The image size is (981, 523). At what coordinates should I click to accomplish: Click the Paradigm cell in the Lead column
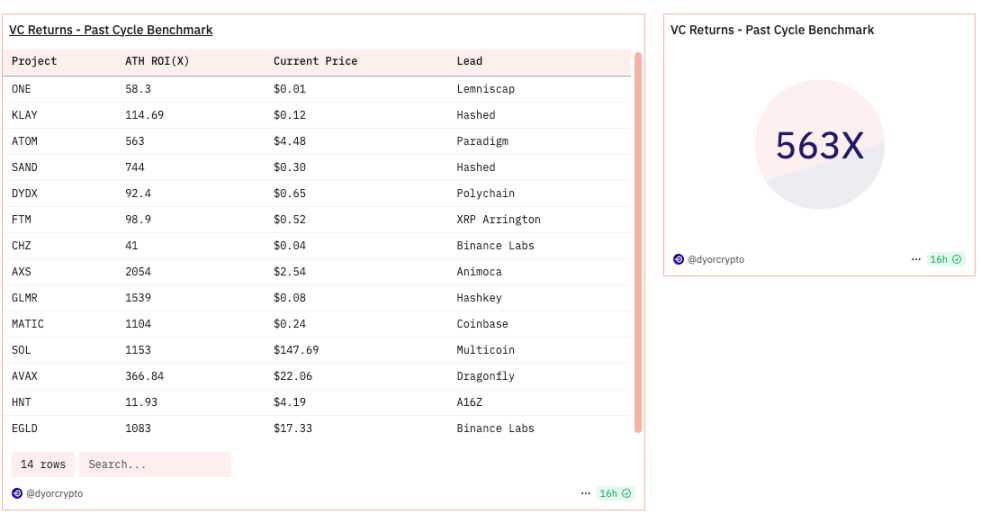tap(482, 141)
